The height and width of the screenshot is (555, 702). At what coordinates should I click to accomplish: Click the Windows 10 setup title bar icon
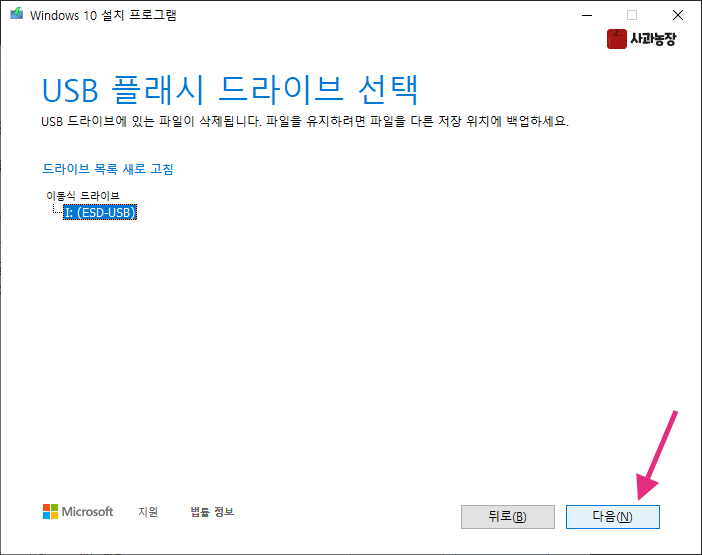(17, 14)
